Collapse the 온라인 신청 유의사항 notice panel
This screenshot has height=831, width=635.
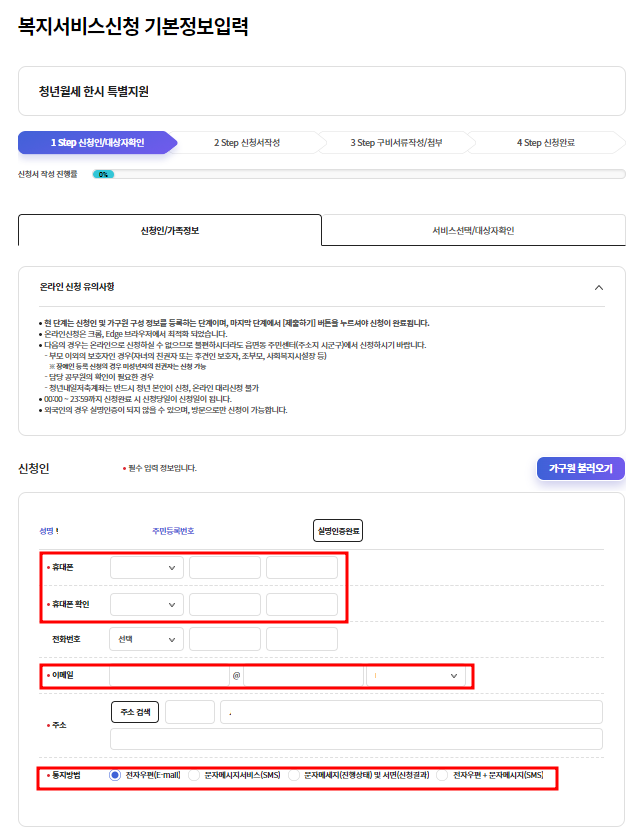click(599, 287)
